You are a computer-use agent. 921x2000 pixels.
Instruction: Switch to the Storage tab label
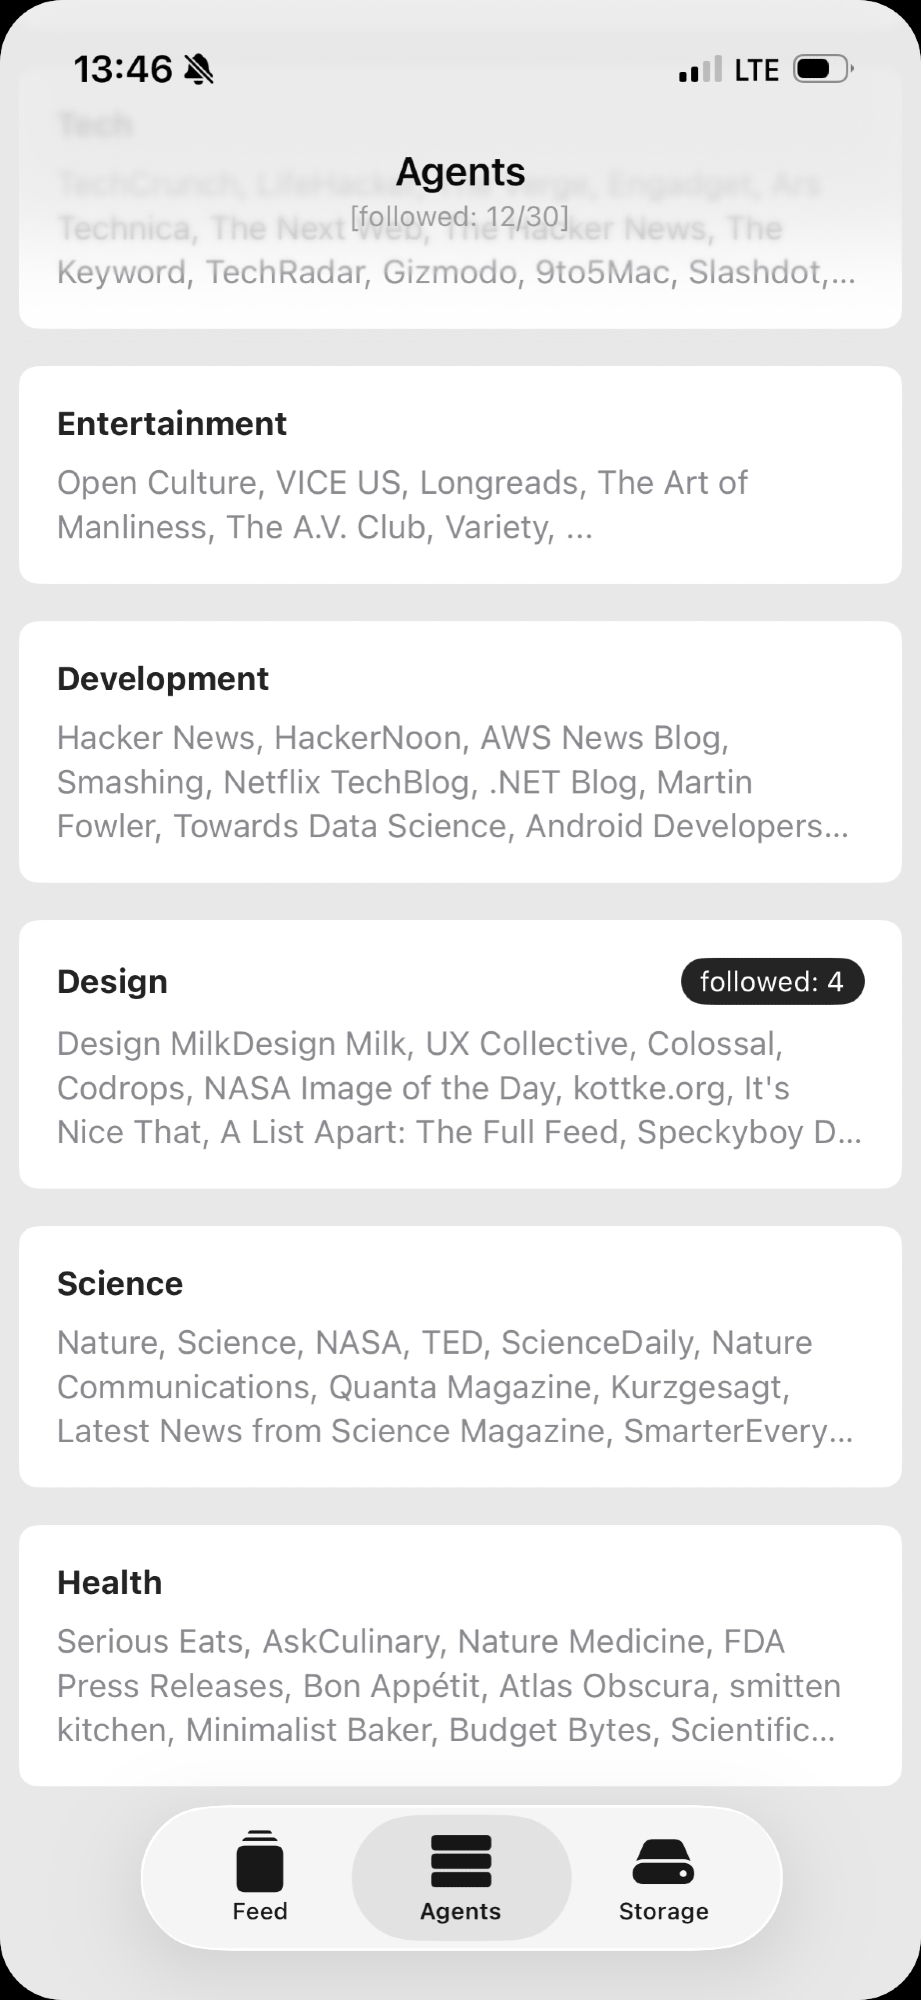(663, 1911)
